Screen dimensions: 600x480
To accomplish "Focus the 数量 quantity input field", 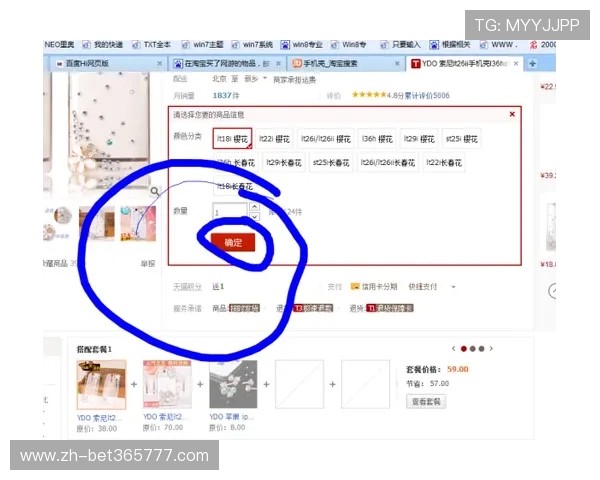I will [230, 212].
